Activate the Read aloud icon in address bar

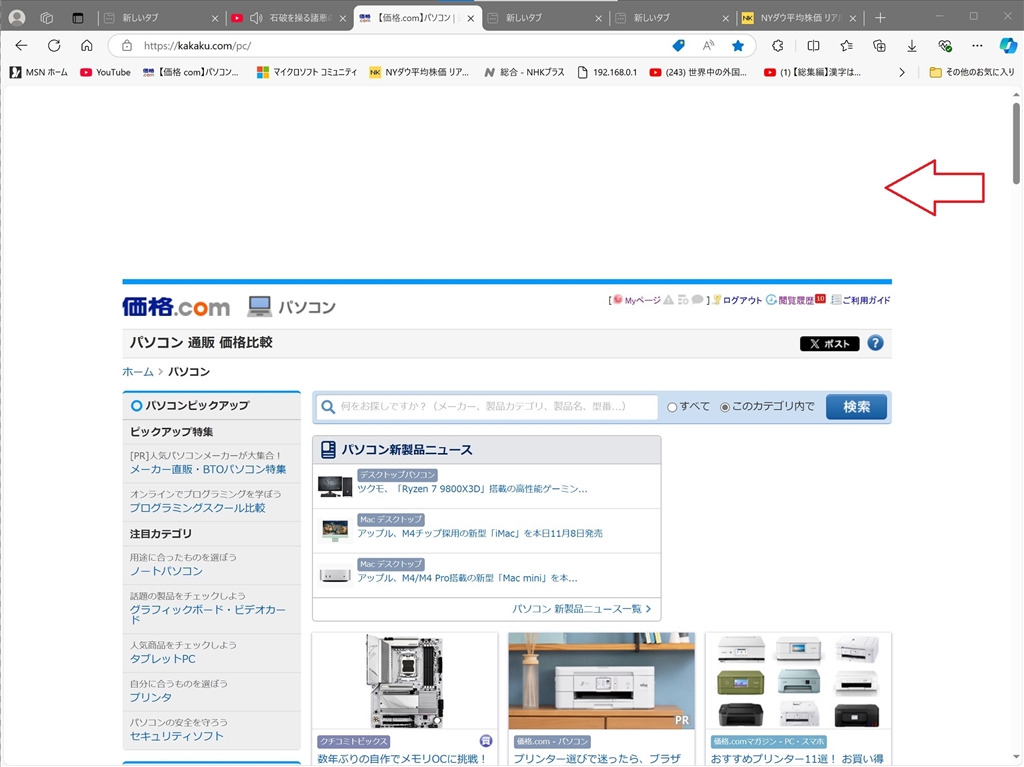tap(709, 46)
